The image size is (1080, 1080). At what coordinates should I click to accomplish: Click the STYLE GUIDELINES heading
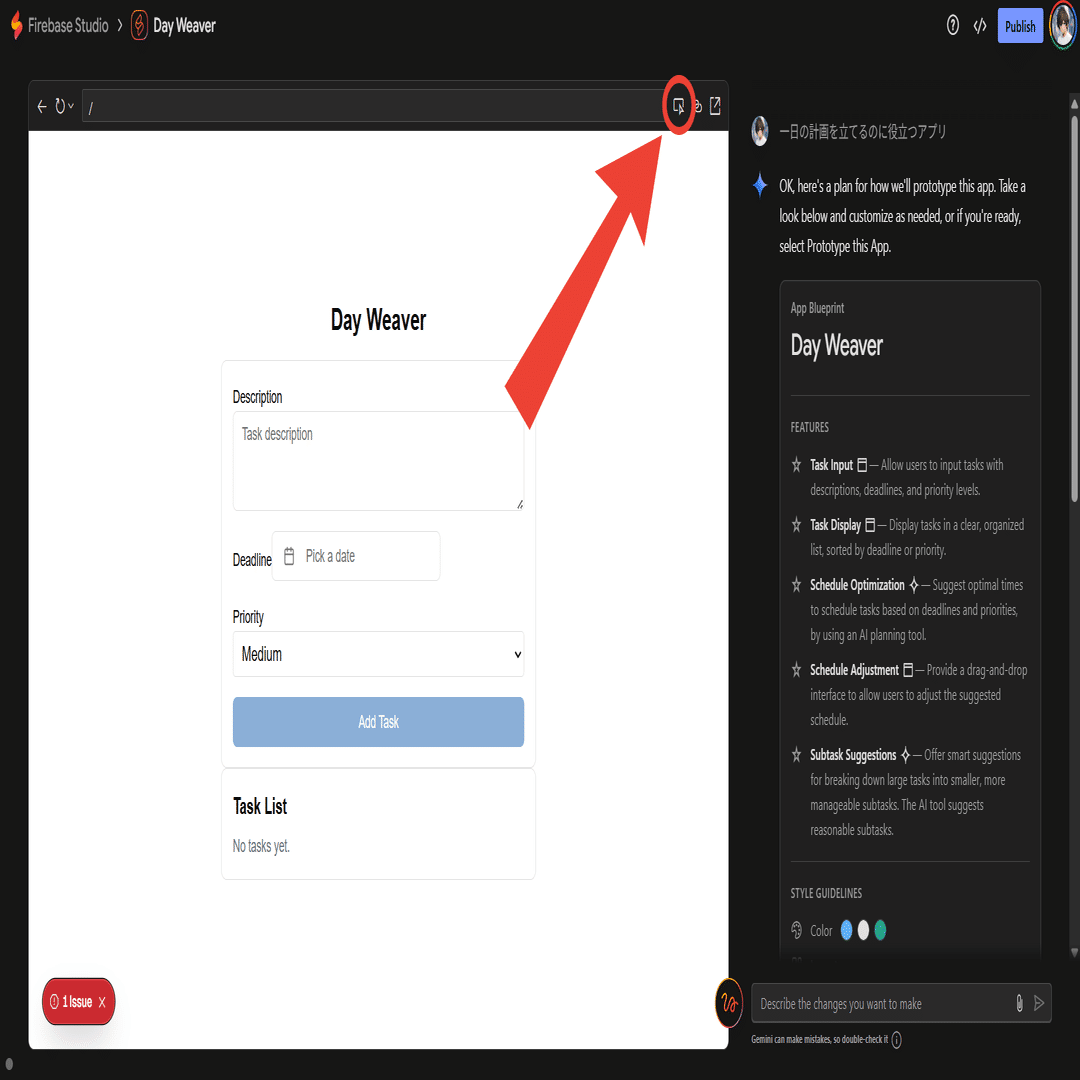pos(826,893)
